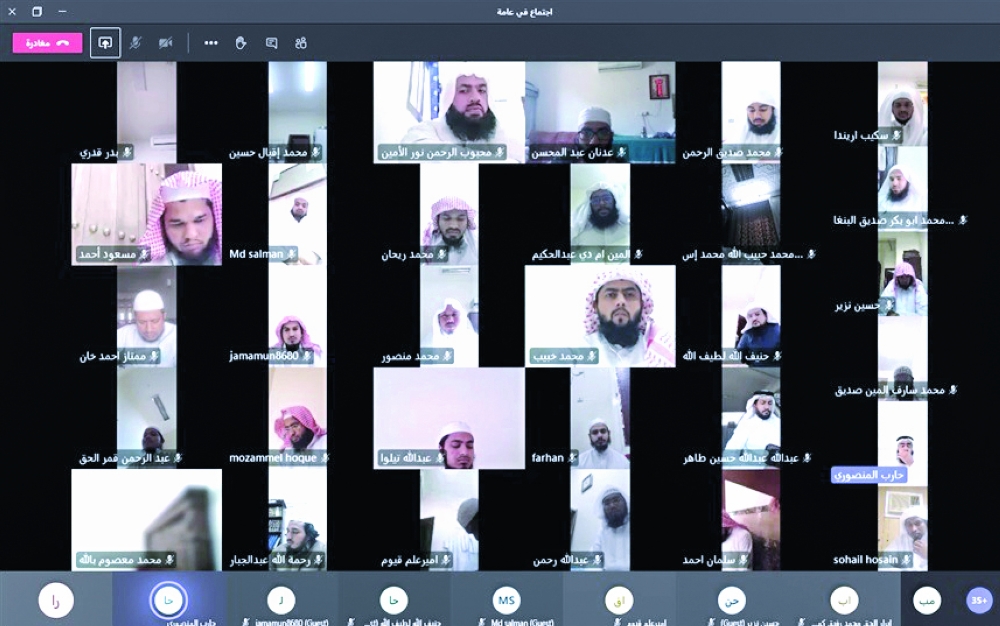Click the J participant avatar in strip
Viewport: 1000px width, 626px height.
(x=281, y=599)
